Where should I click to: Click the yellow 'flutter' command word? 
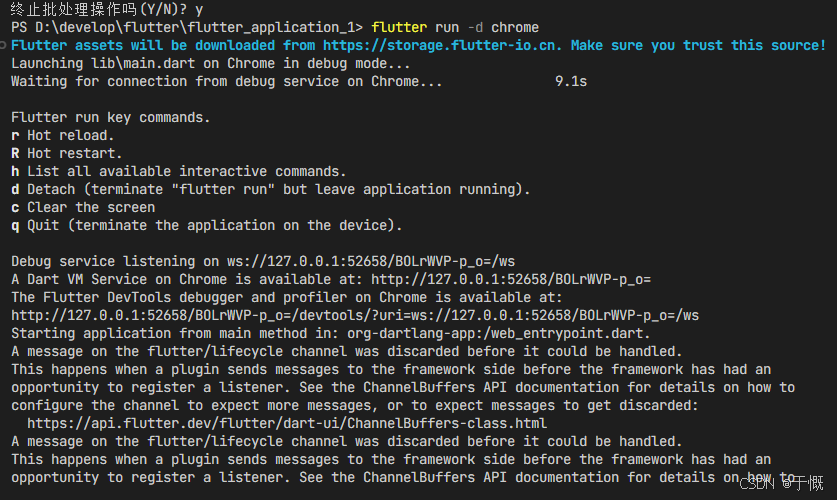399,28
